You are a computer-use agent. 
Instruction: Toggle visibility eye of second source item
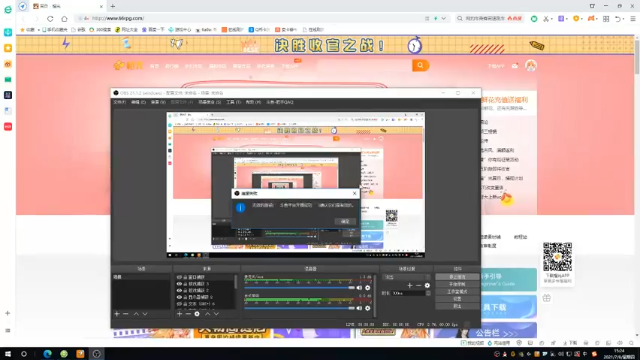point(179,284)
